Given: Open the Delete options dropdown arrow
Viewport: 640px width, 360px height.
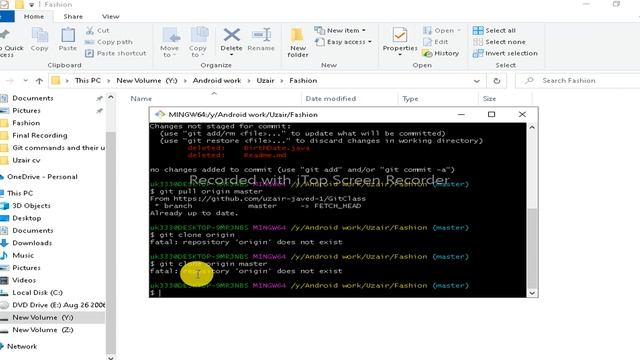Looking at the screenshot, I should coord(231,55).
